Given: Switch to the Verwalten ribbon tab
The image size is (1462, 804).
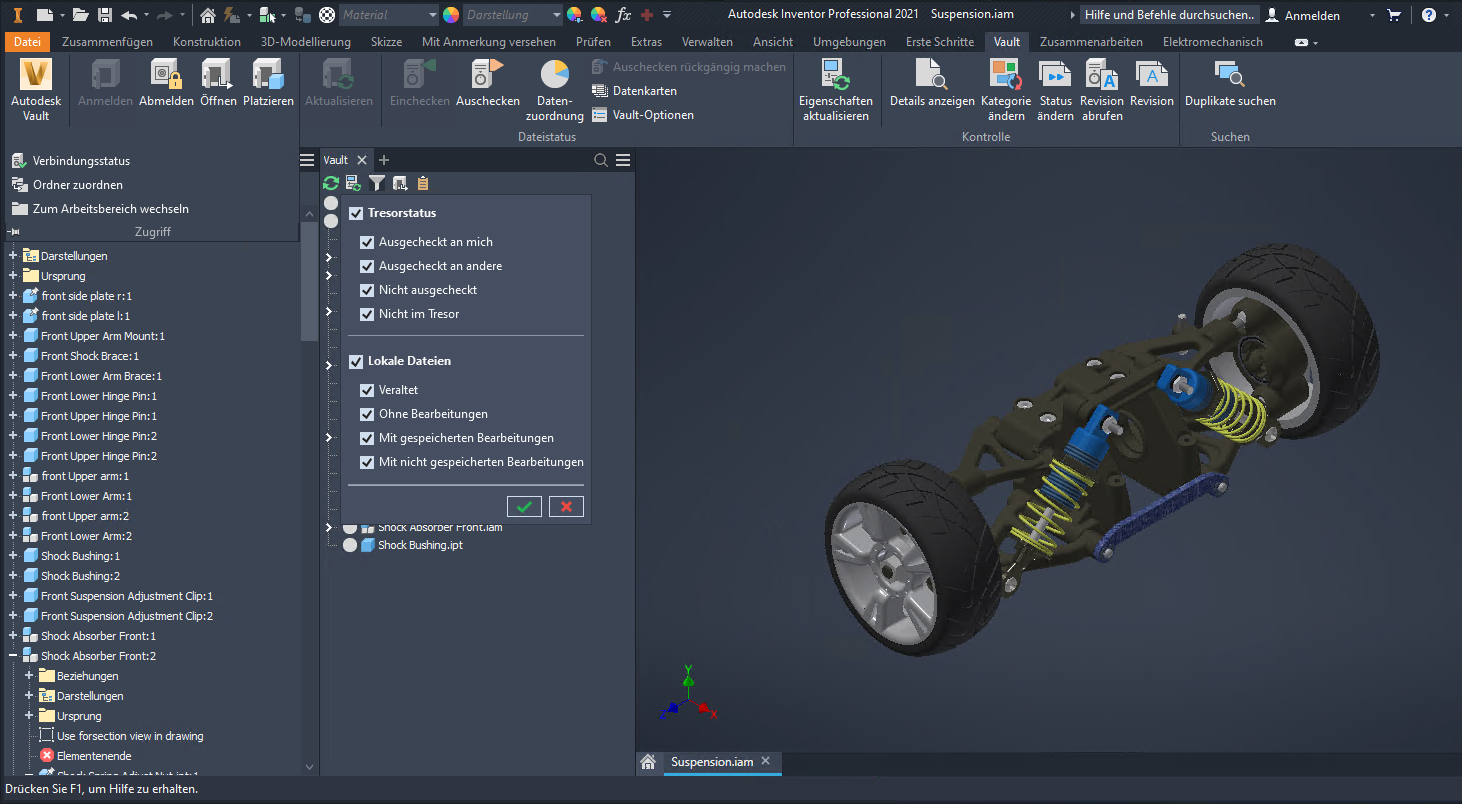Looking at the screenshot, I should click(x=707, y=42).
